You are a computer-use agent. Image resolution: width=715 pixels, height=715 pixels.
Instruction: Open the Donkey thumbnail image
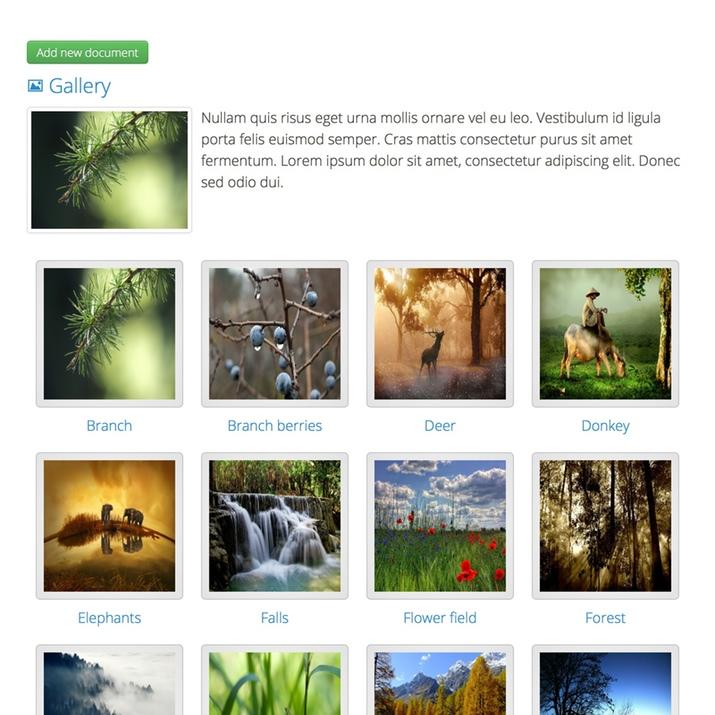(x=606, y=334)
